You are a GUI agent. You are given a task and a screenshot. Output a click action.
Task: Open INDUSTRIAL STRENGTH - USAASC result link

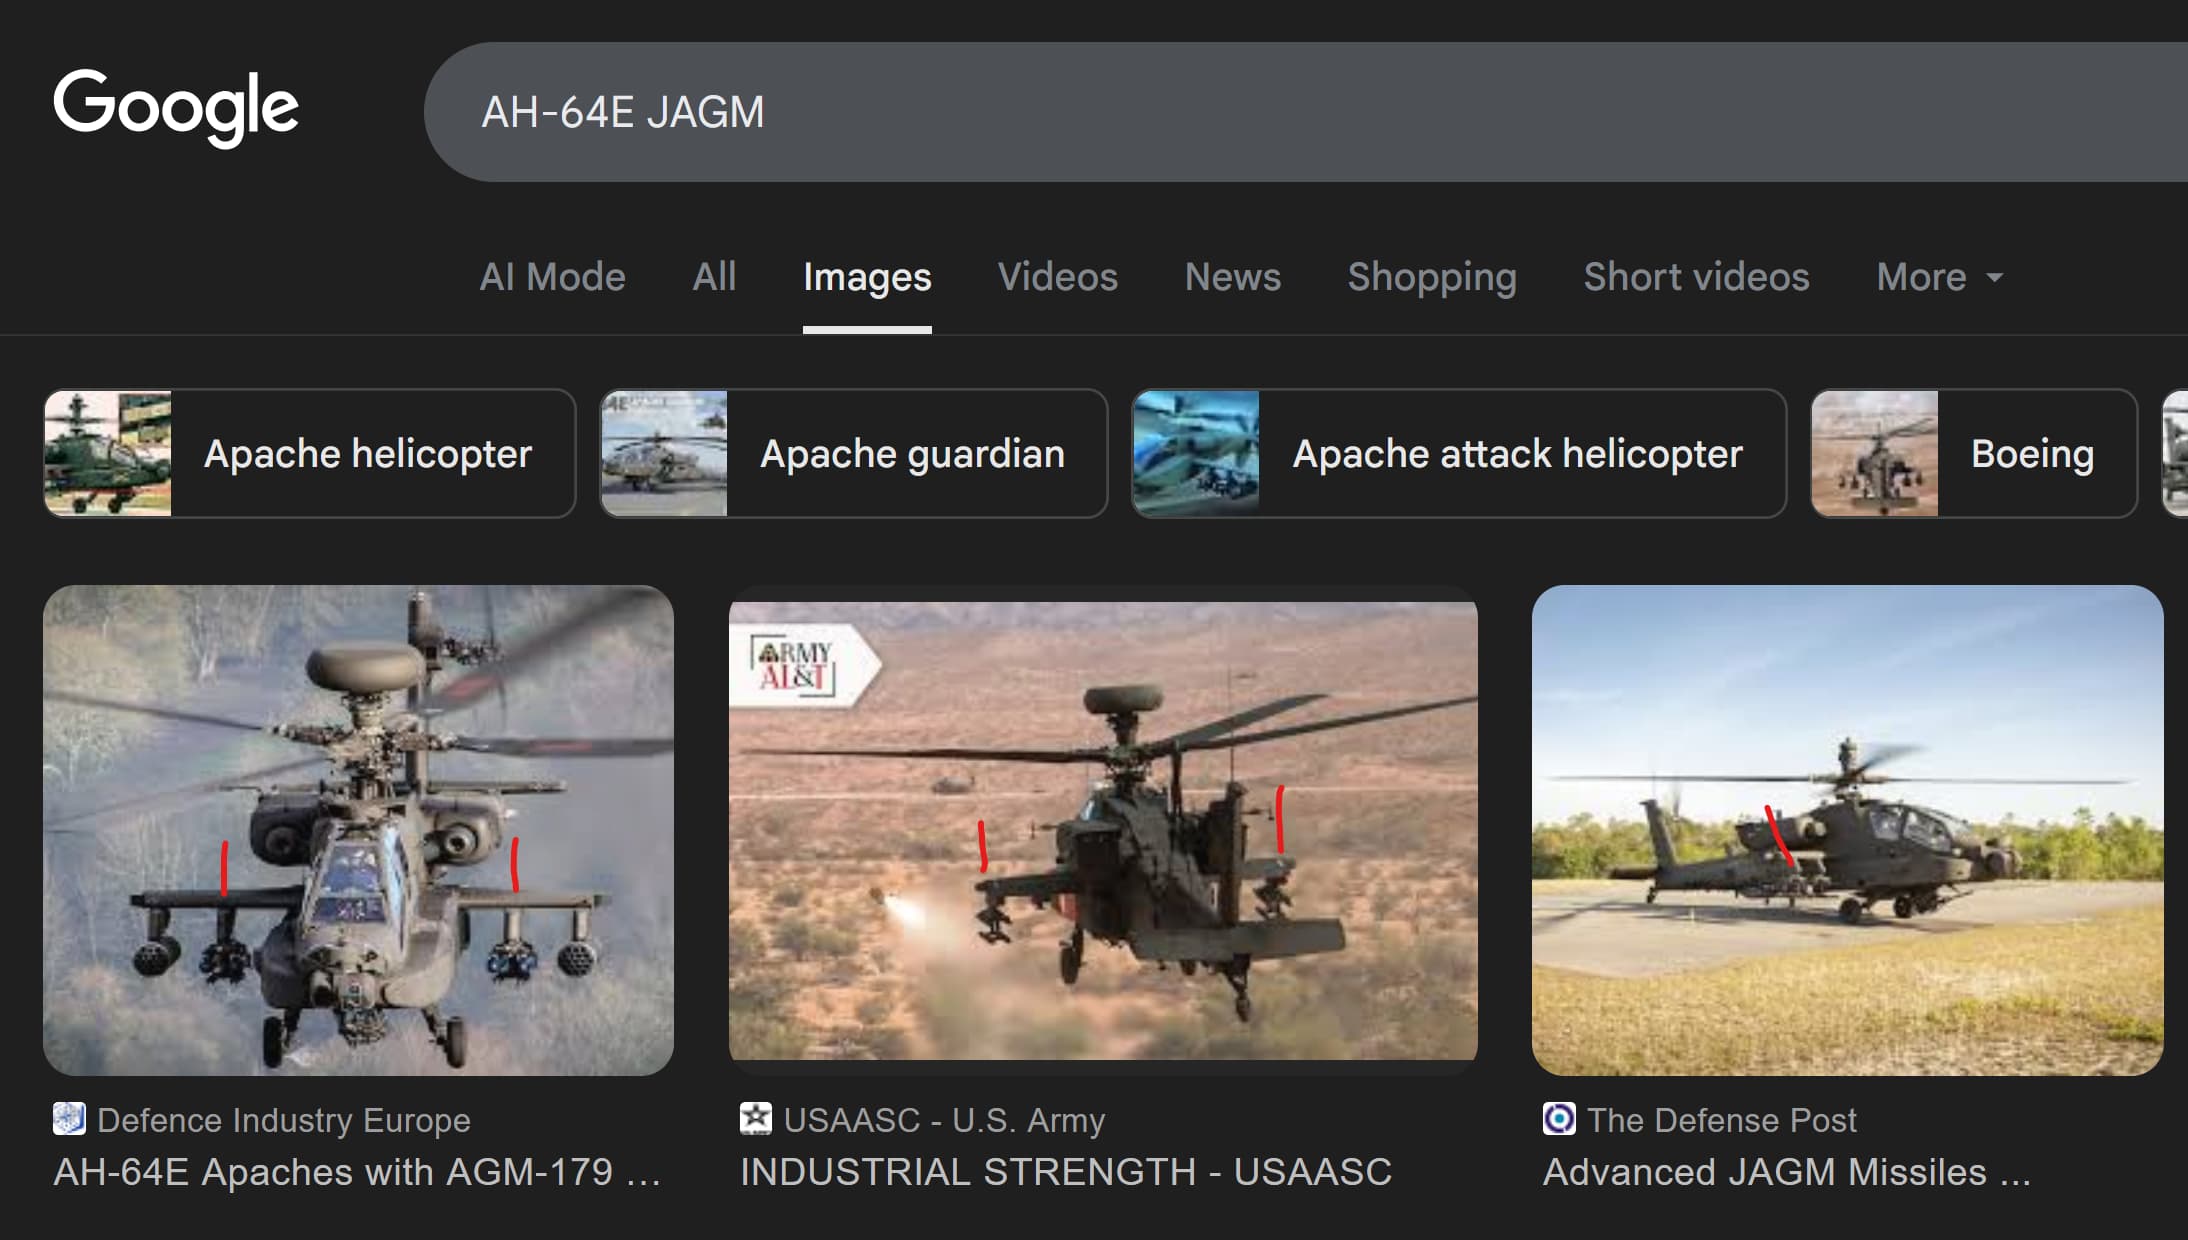click(1065, 1172)
